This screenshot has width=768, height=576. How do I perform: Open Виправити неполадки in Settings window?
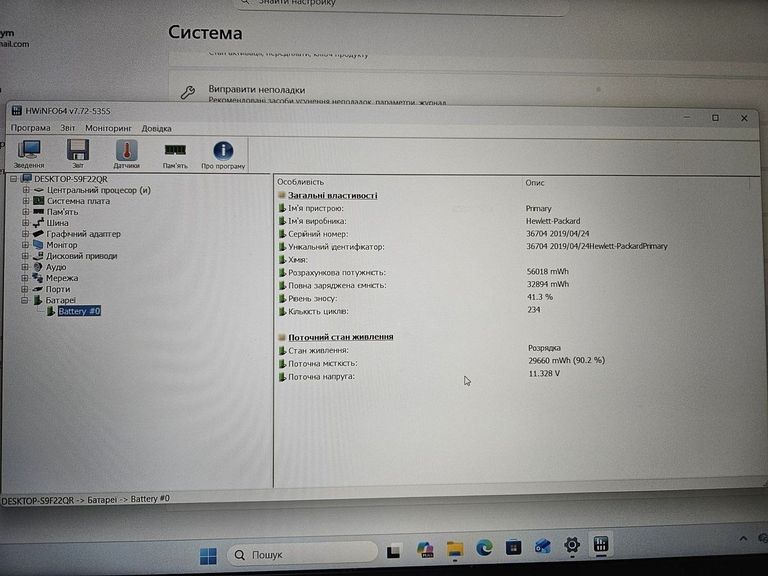click(x=257, y=90)
